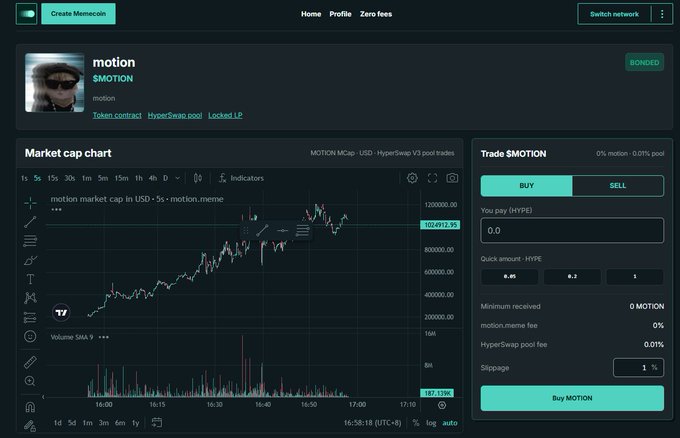Open the HyperSwap pool link
The image size is (680, 438).
tap(175, 115)
